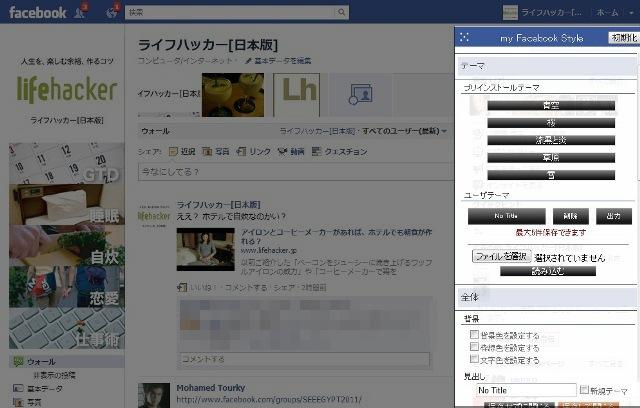
Task: Open the ウォール tab heading above share bar
Action: pos(155,131)
